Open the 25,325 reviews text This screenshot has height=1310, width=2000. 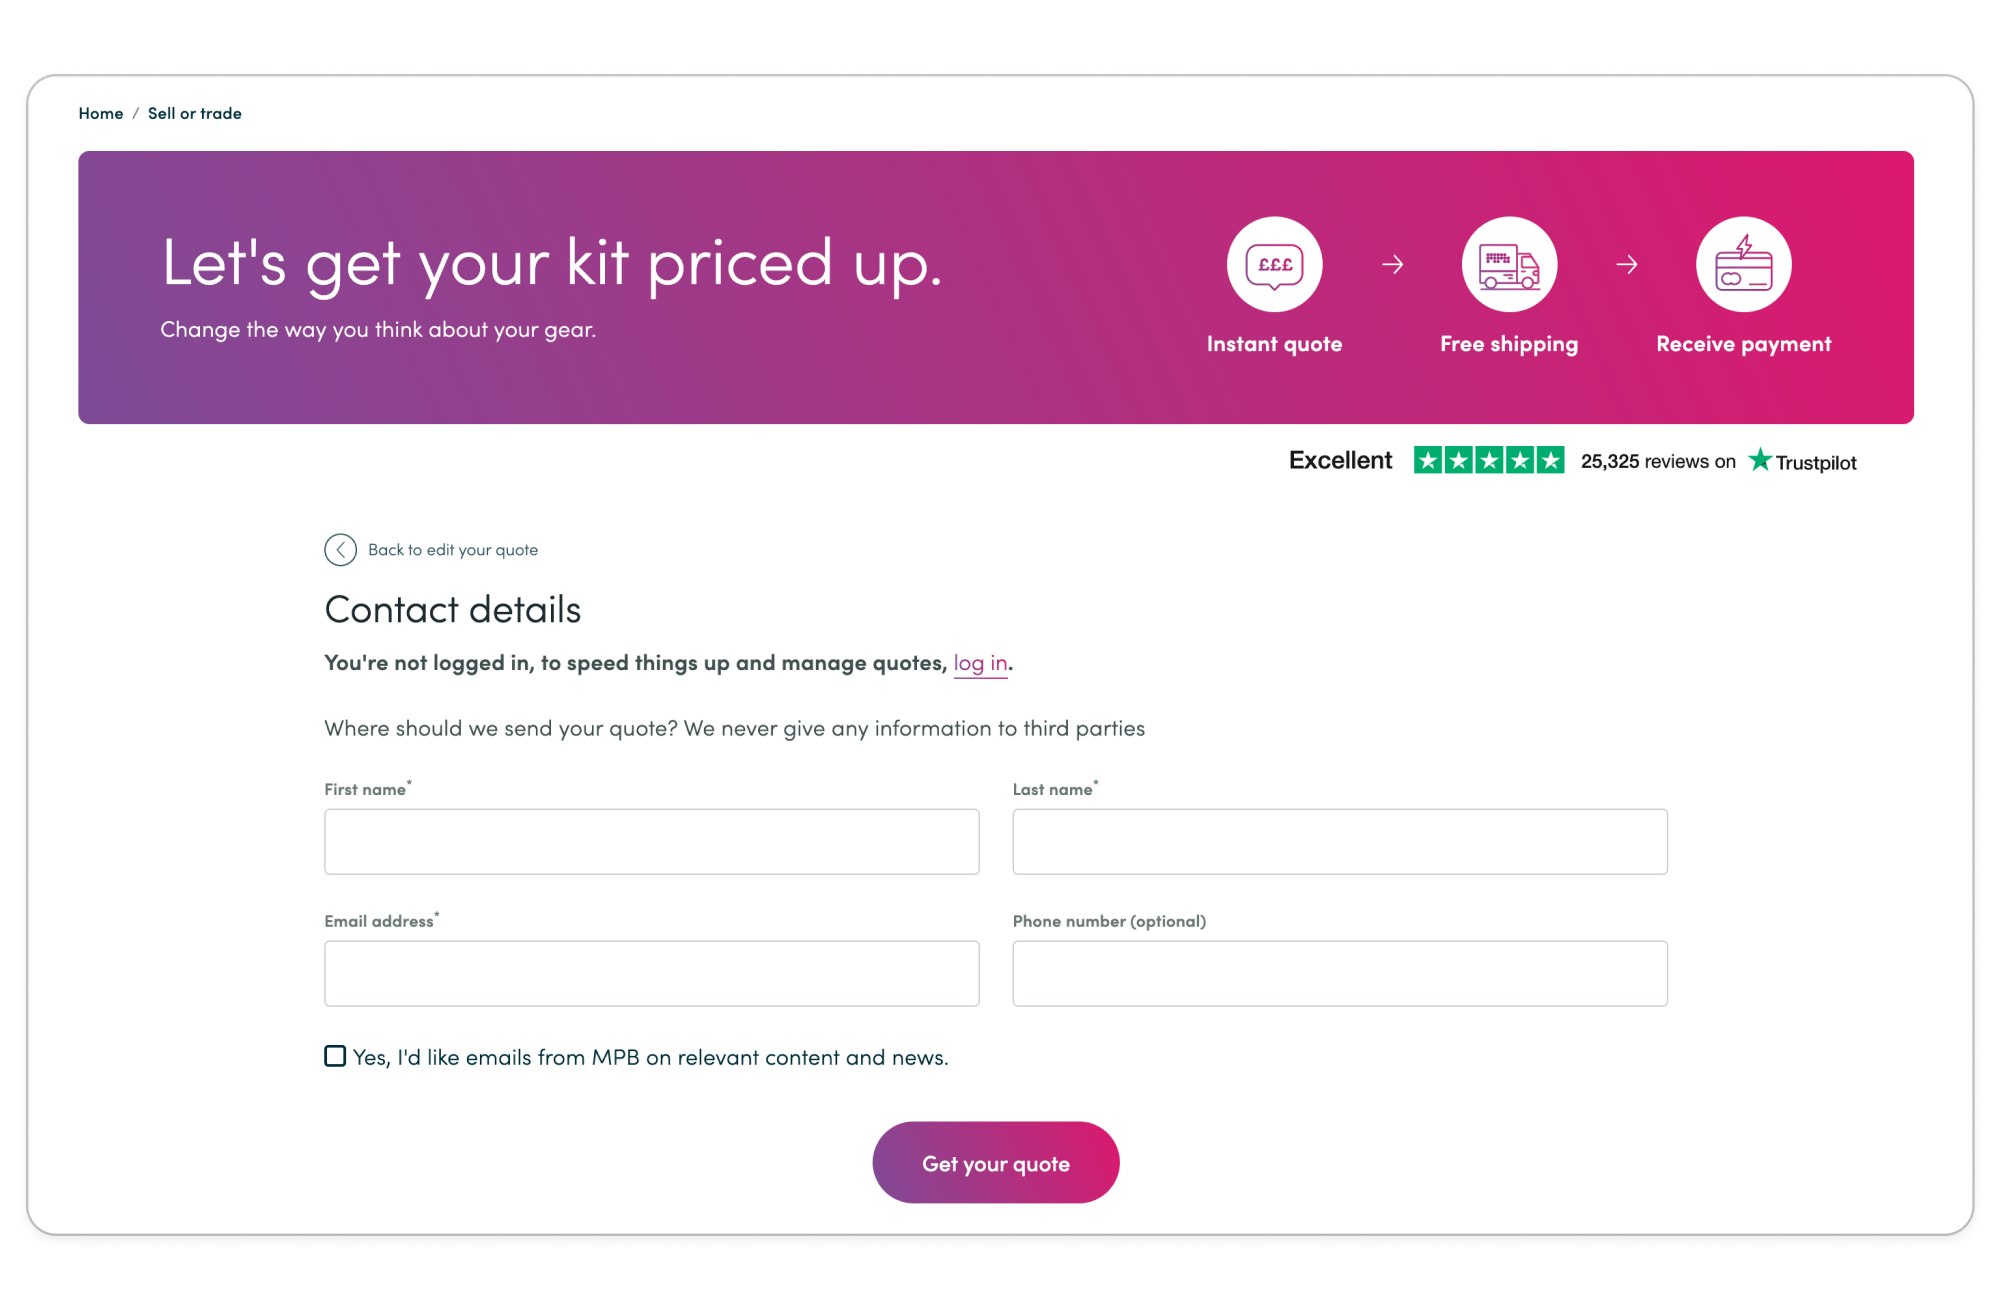coord(1657,462)
